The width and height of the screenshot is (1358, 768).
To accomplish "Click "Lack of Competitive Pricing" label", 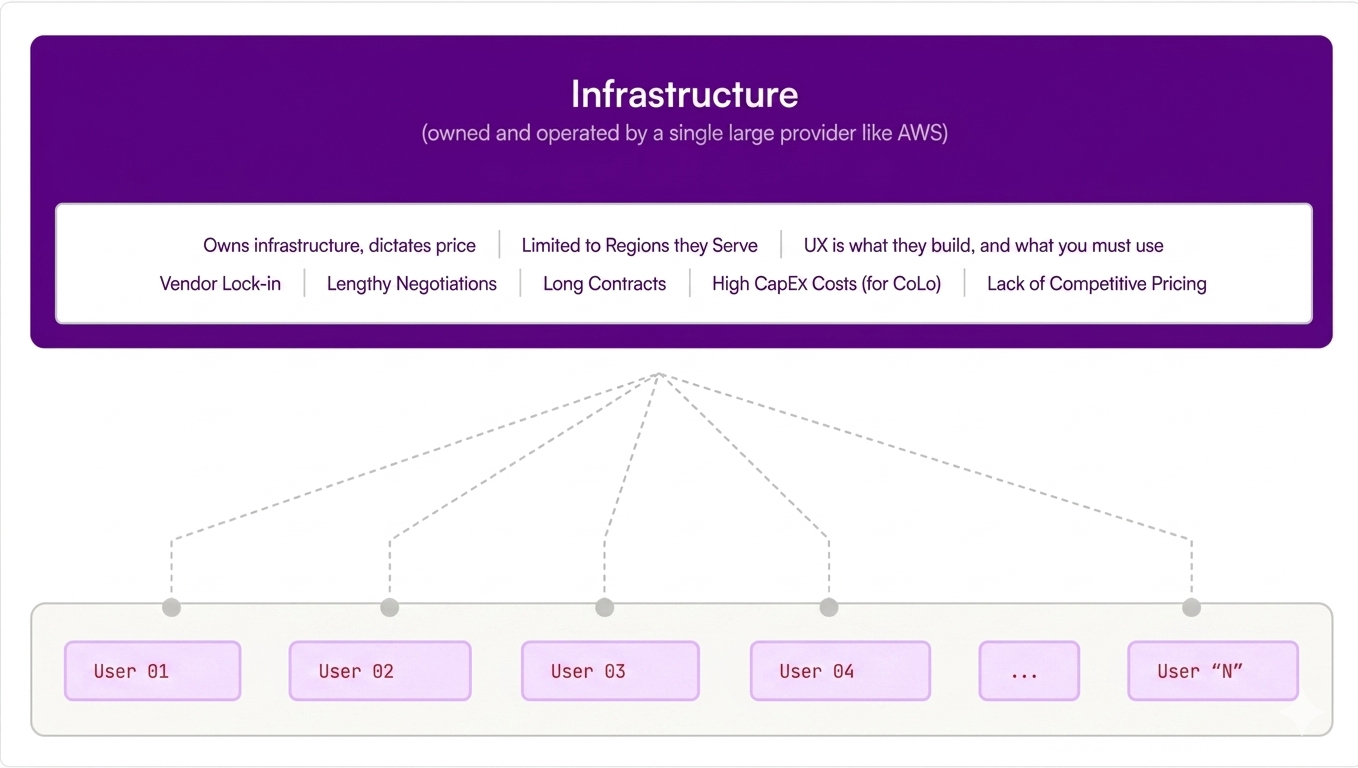I will tap(1097, 283).
